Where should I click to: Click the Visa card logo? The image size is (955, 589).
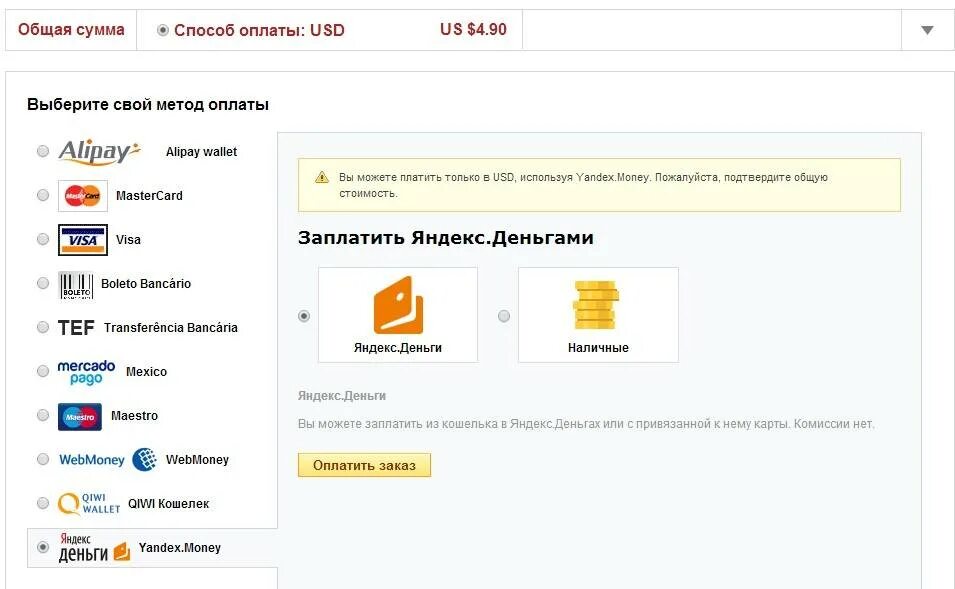(83, 239)
